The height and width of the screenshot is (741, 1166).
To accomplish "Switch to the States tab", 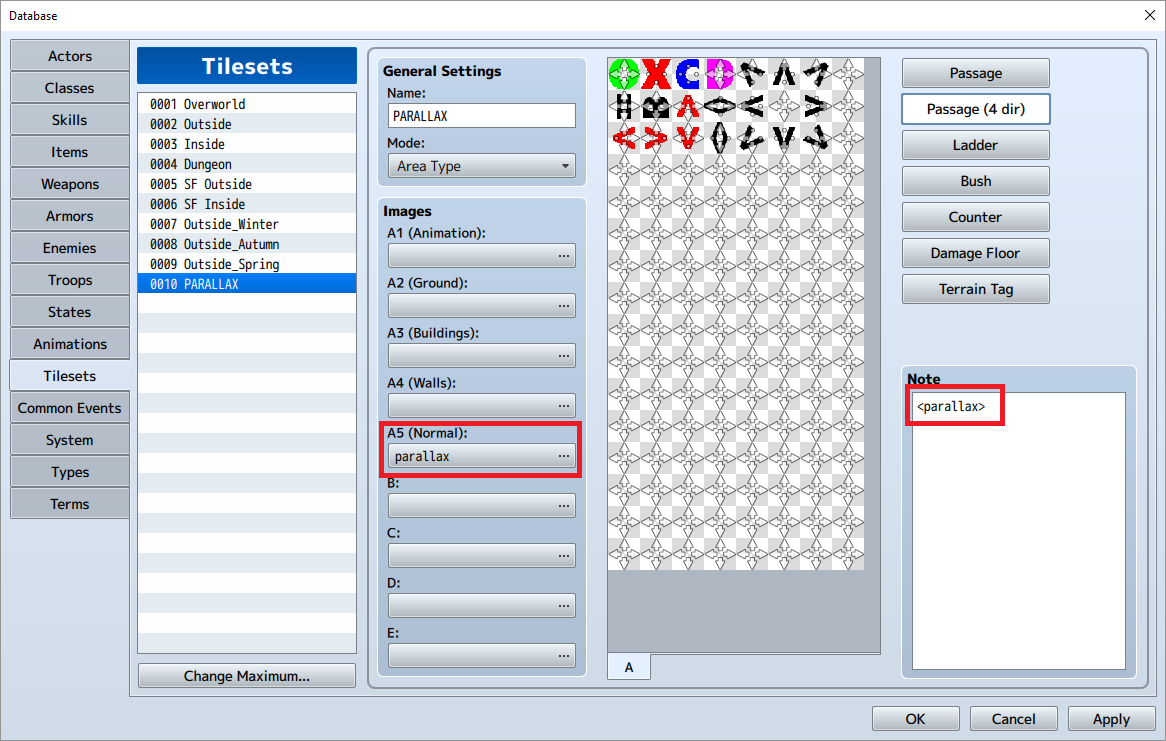I will click(70, 312).
